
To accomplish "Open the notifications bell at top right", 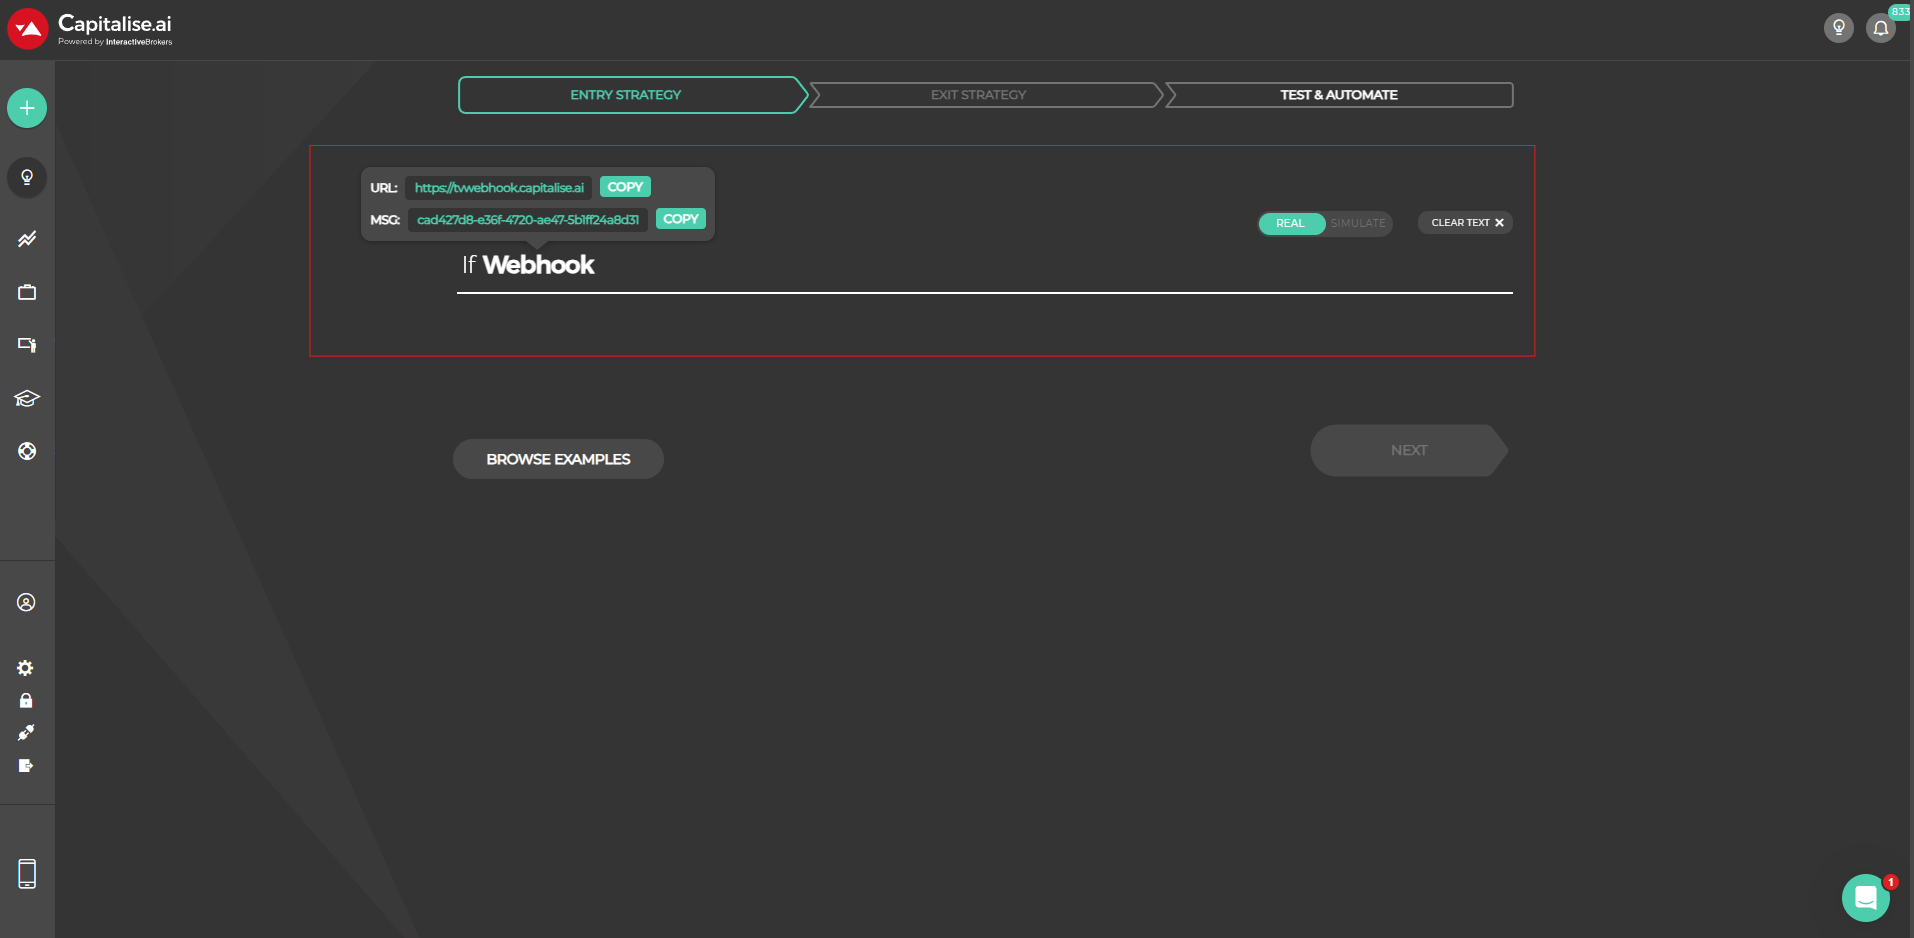I will point(1880,28).
